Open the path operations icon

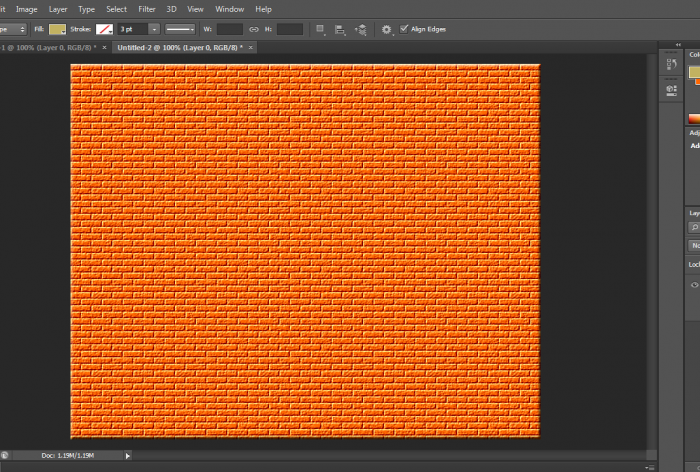(x=320, y=30)
